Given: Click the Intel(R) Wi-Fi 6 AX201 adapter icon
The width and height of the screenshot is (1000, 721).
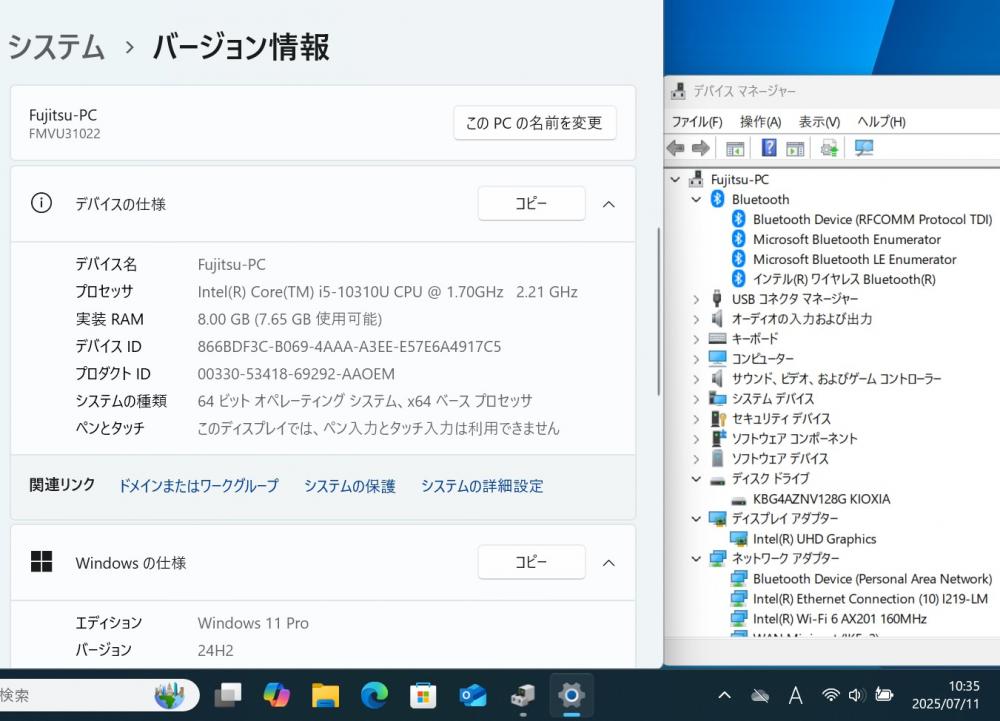Looking at the screenshot, I should [x=739, y=618].
